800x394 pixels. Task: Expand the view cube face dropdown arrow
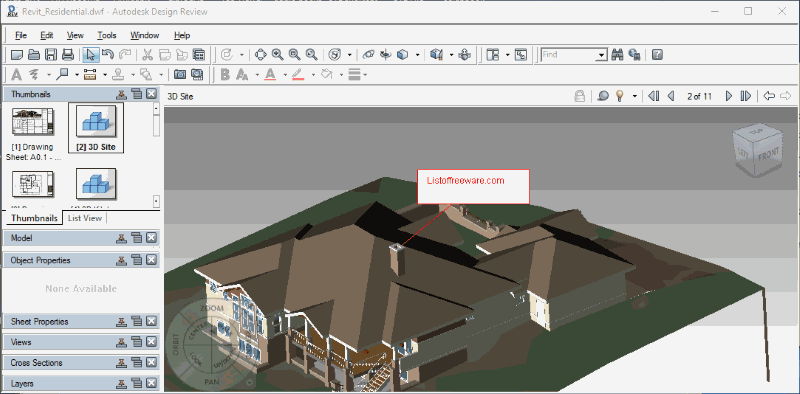click(418, 55)
